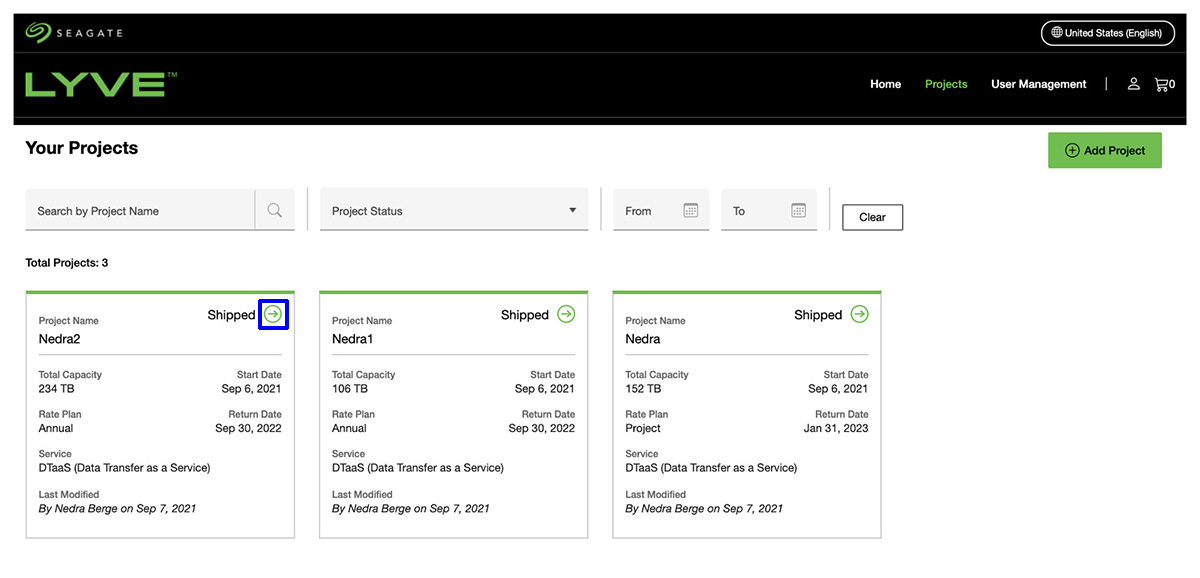The image size is (1200, 578).
Task: Click the search magnifier icon
Action: [275, 210]
